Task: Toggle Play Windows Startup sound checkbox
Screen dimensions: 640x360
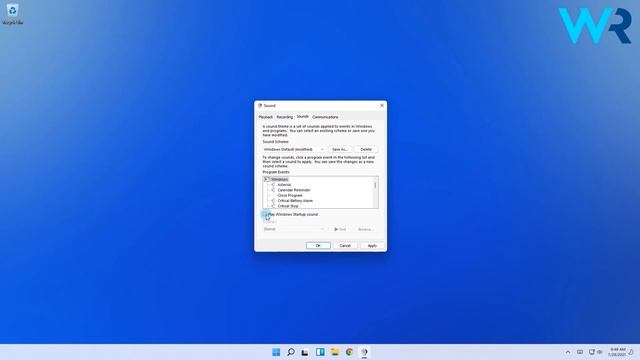Action: click(265, 214)
